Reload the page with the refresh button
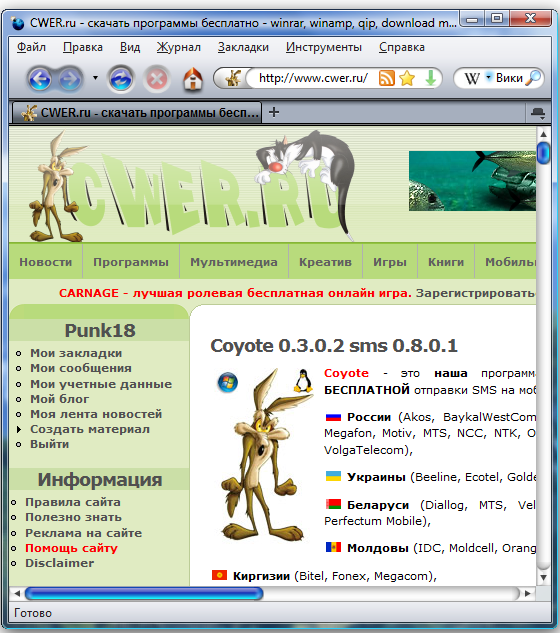Viewport: 560px width, 633px height. (121, 79)
